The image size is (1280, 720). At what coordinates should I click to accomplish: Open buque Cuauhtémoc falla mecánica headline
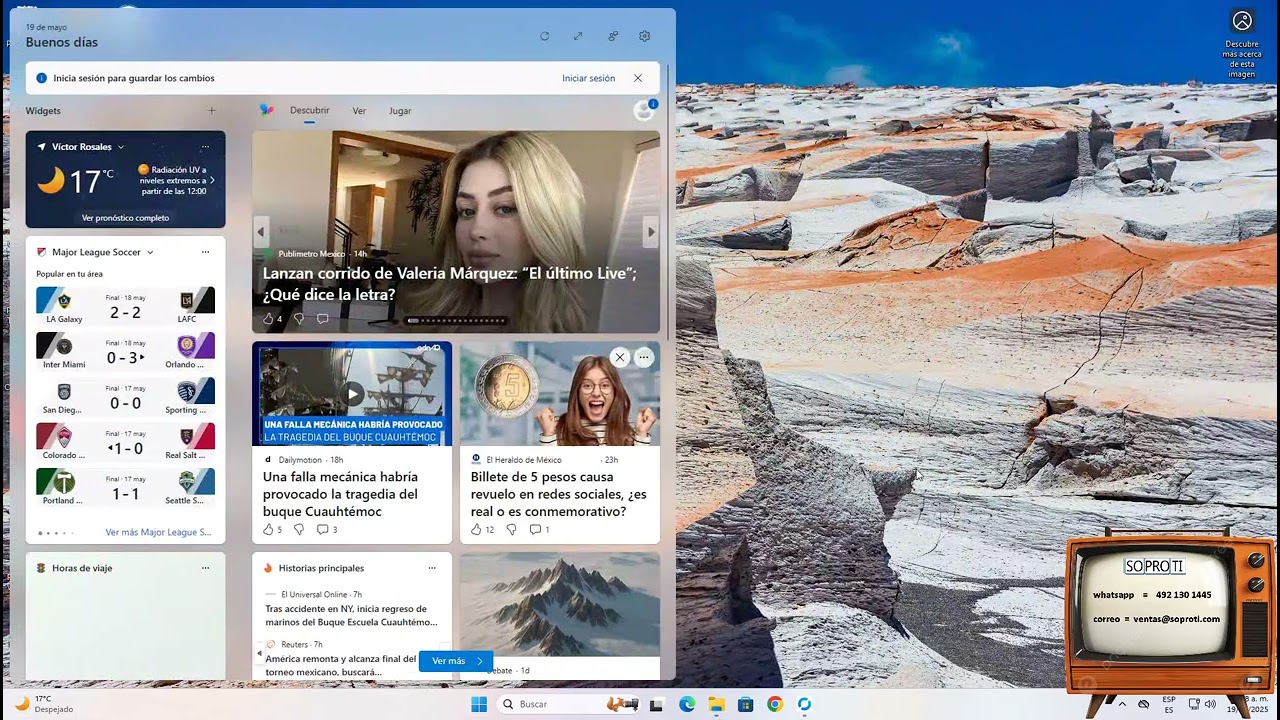point(340,494)
